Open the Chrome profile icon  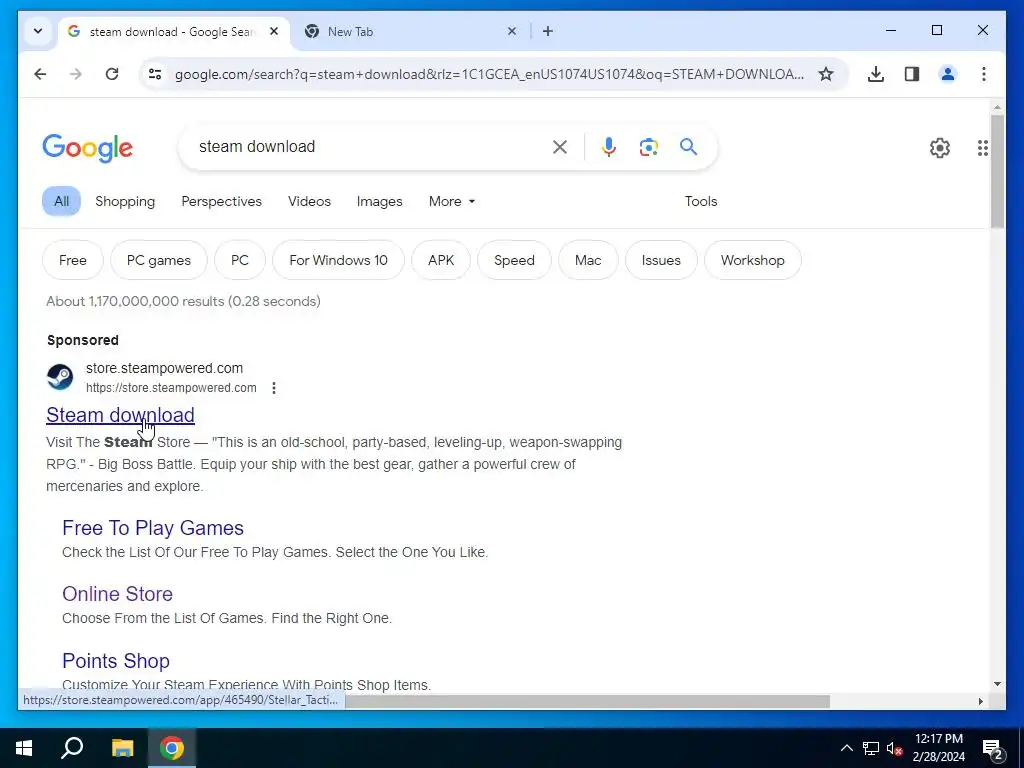pos(948,74)
